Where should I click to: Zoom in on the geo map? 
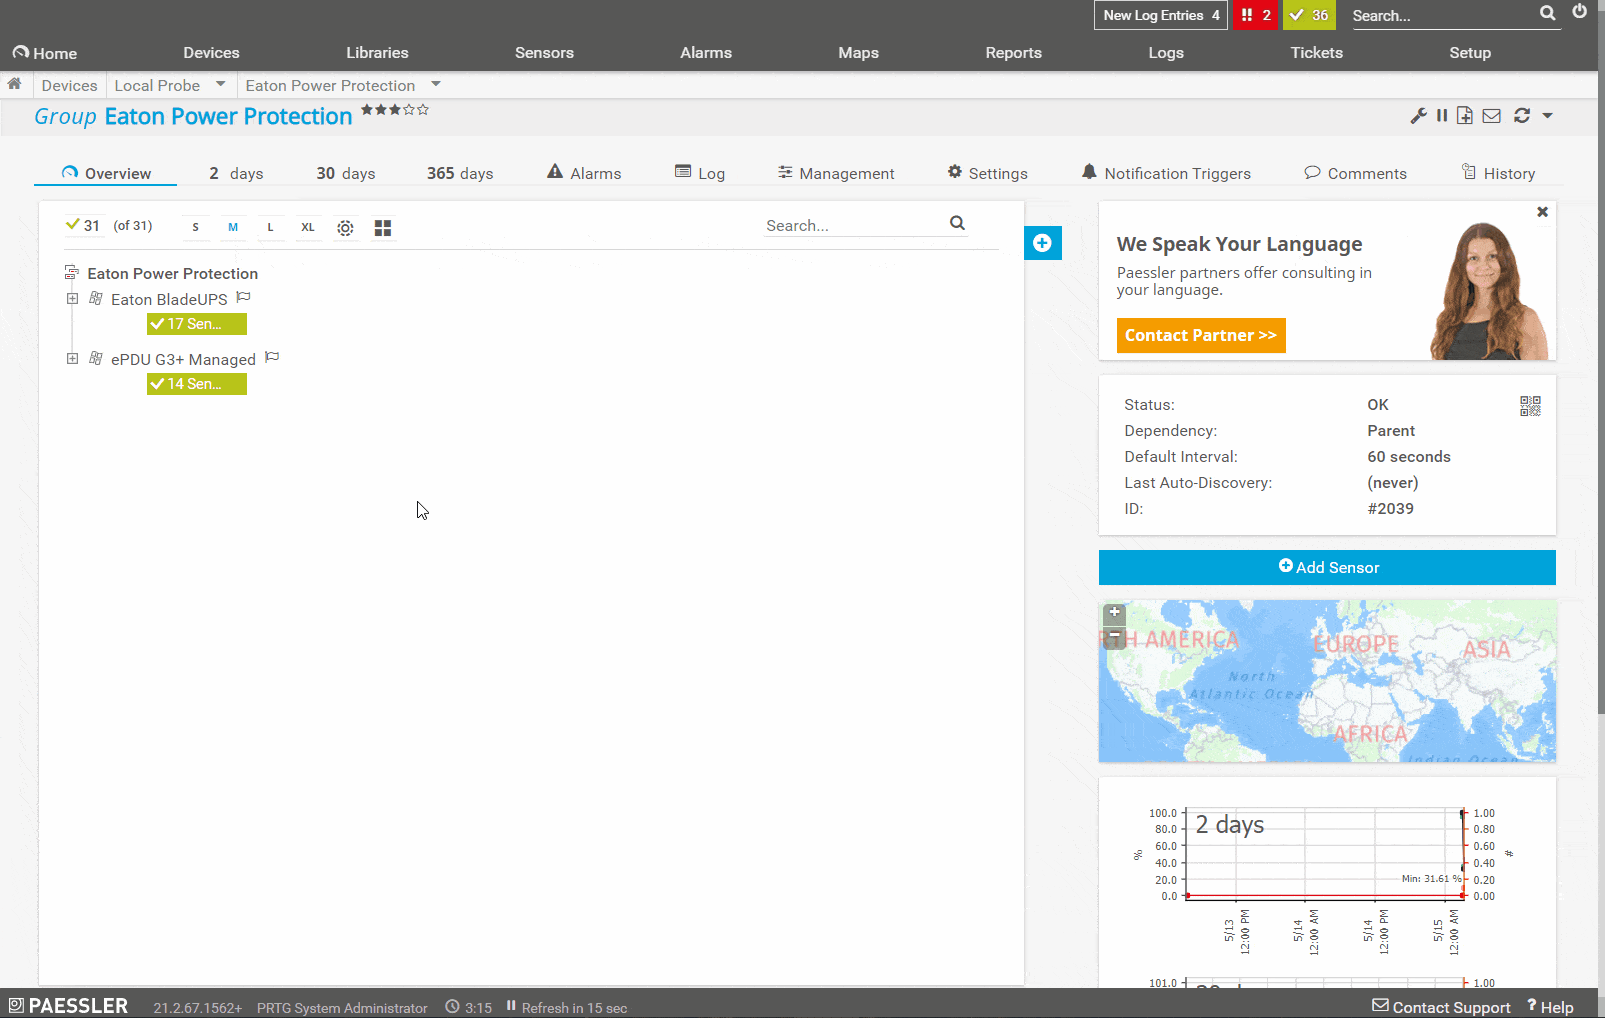[1114, 612]
